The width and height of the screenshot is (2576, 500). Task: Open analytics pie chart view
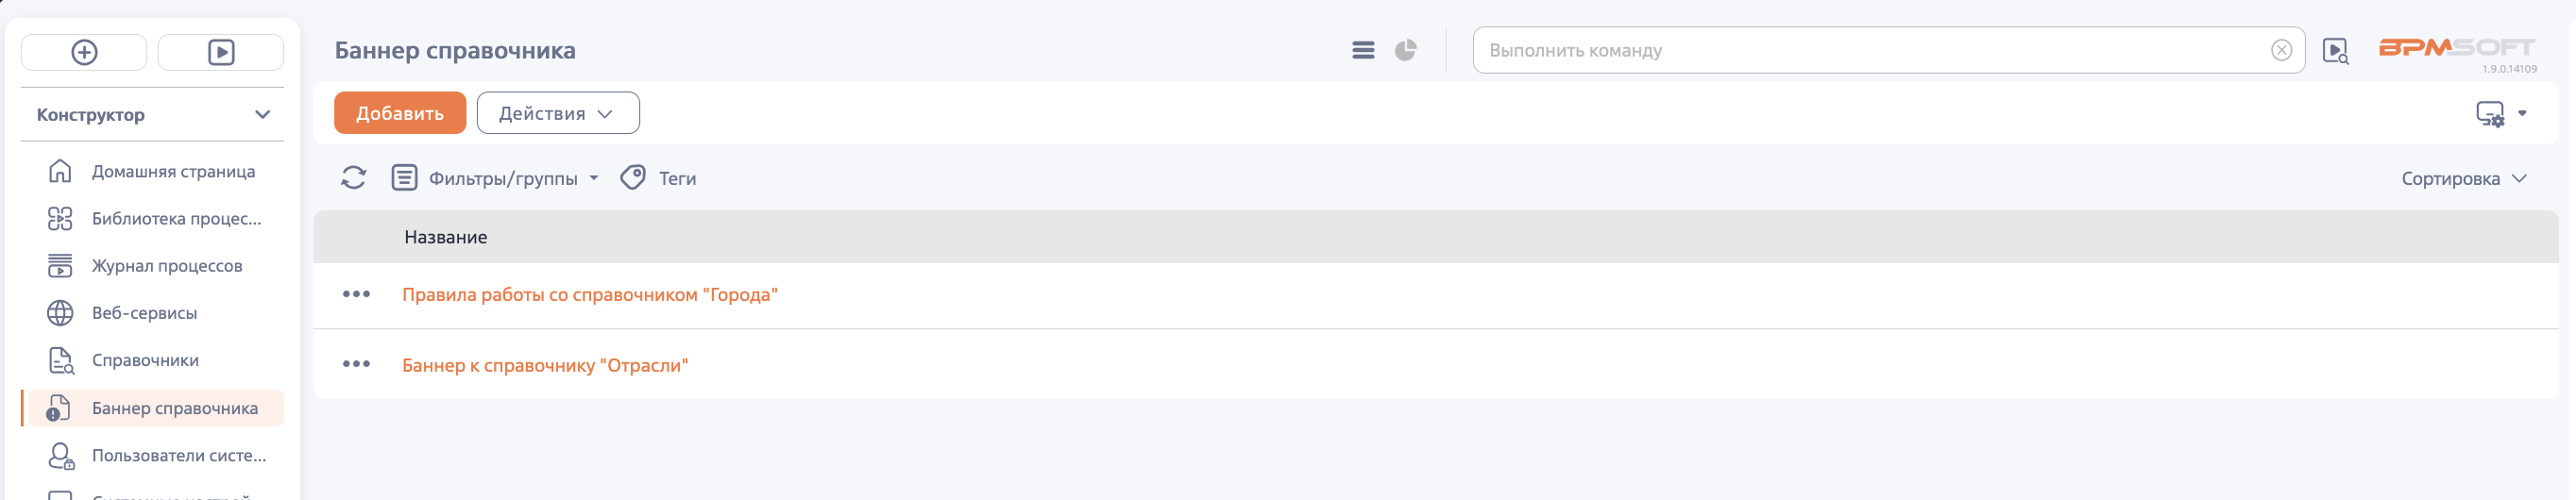(x=1406, y=50)
